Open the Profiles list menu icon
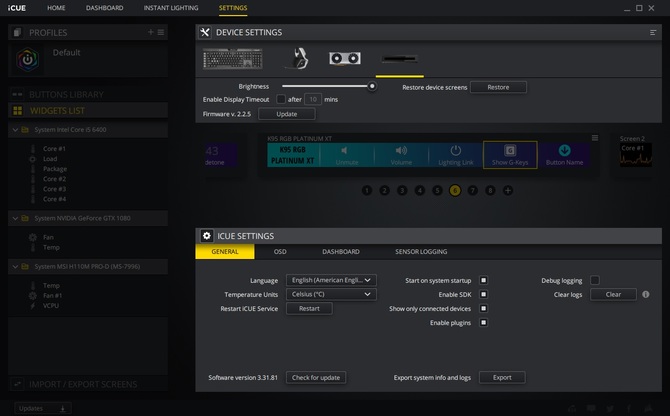Image resolution: width=670 pixels, height=416 pixels. point(161,32)
